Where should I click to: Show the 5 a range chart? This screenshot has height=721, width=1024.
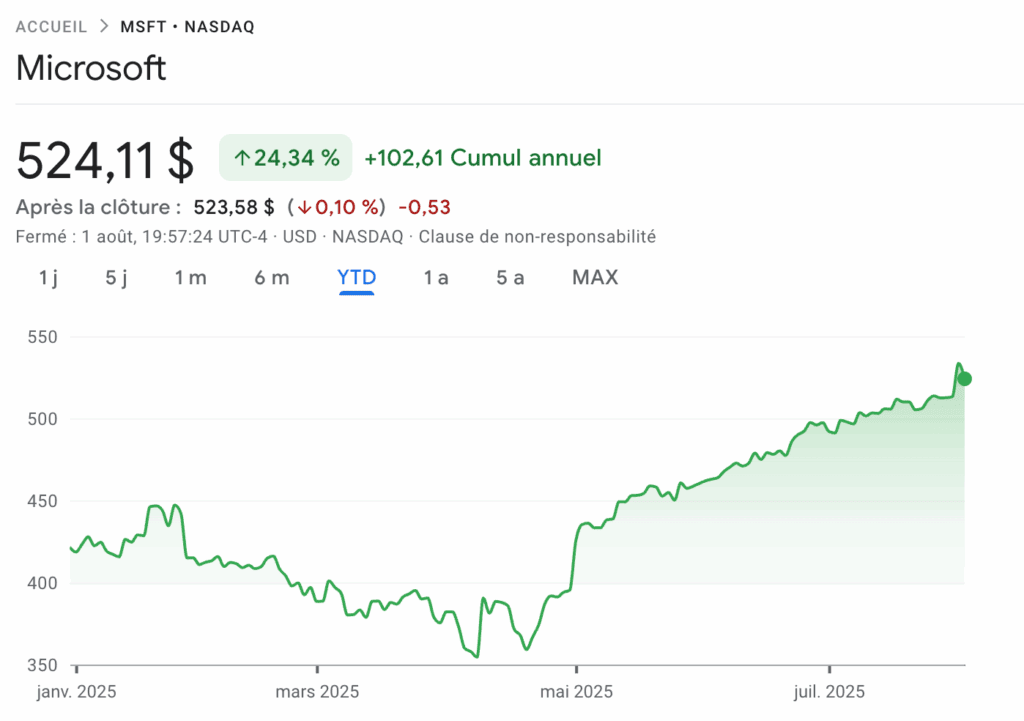510,278
